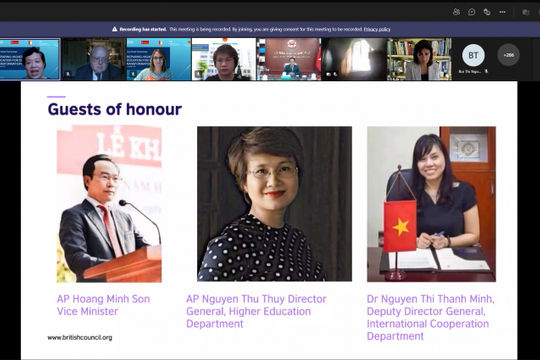Click muted mic icon on short-haired woman's tile

click(198, 74)
